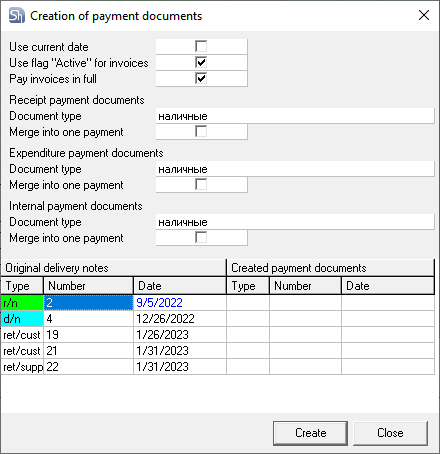This screenshot has height=454, width=440.
Task: Click the Sh application icon in title bar
Action: click(17, 16)
